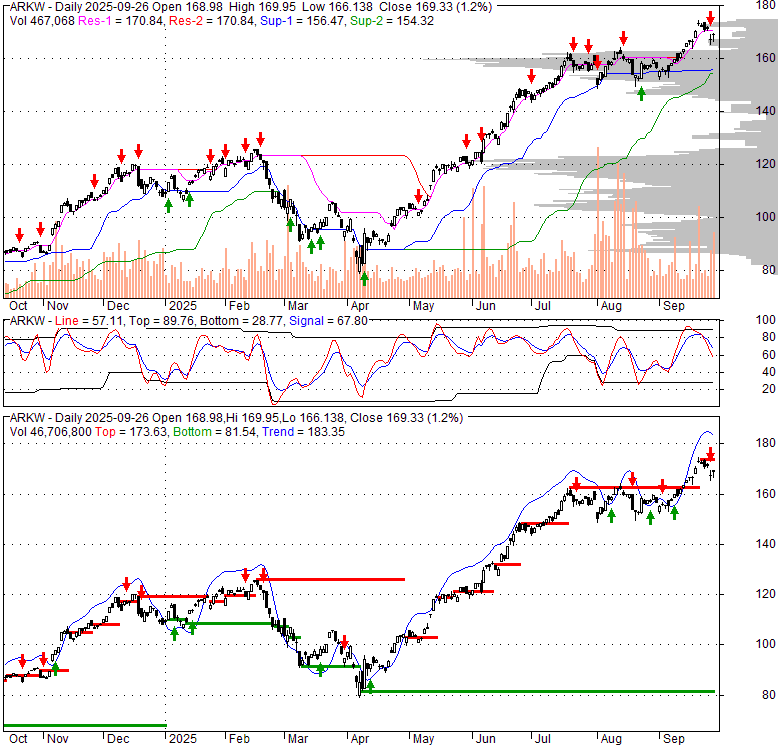The image size is (780, 745).
Task: Click the 80 price label on top chart
Action: pos(769,270)
